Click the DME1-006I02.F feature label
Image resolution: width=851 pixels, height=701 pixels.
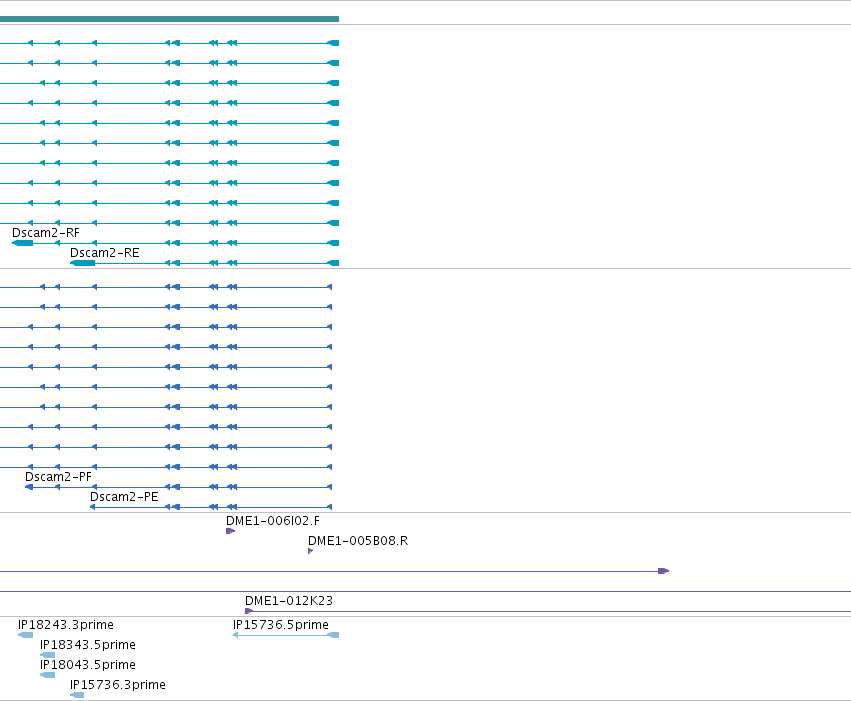[273, 521]
